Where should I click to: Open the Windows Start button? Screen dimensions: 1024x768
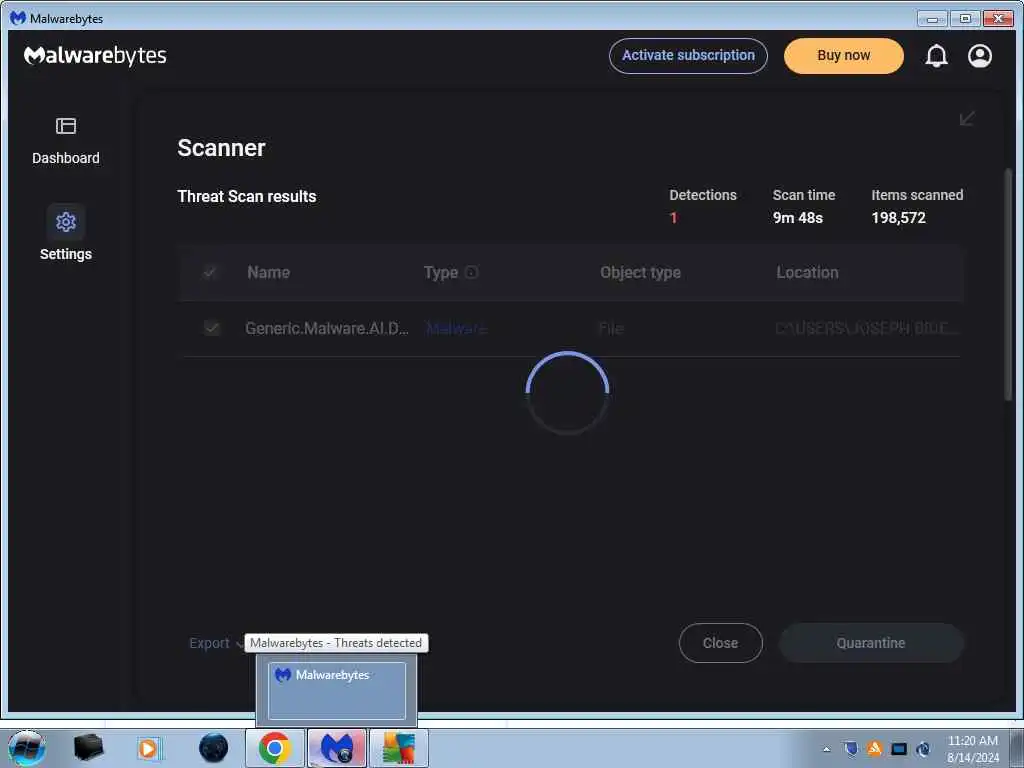pyautogui.click(x=26, y=748)
